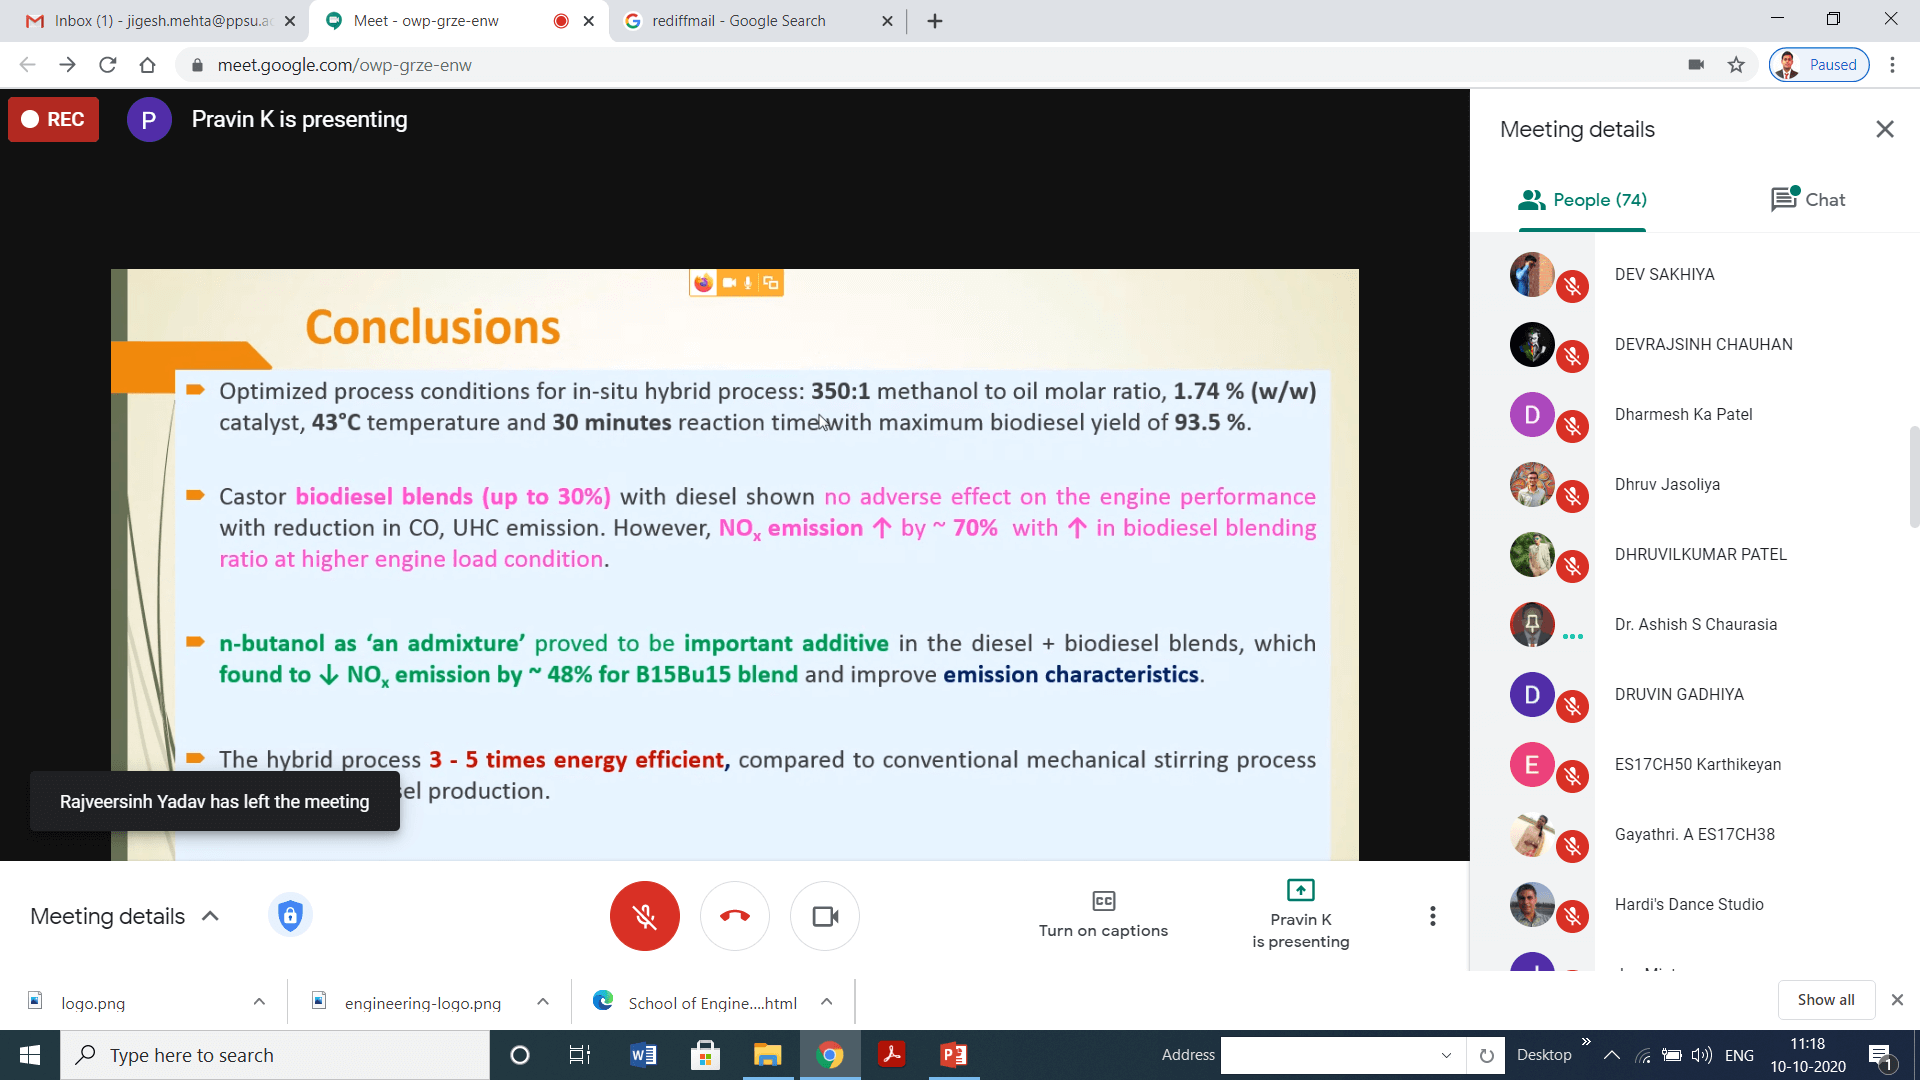Open the logo.png download options chevron
Viewport: 1920px width, 1080px height.
[259, 1002]
